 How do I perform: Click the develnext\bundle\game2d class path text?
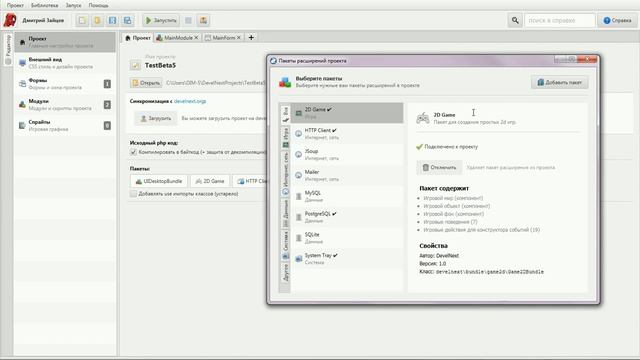pos(489,272)
